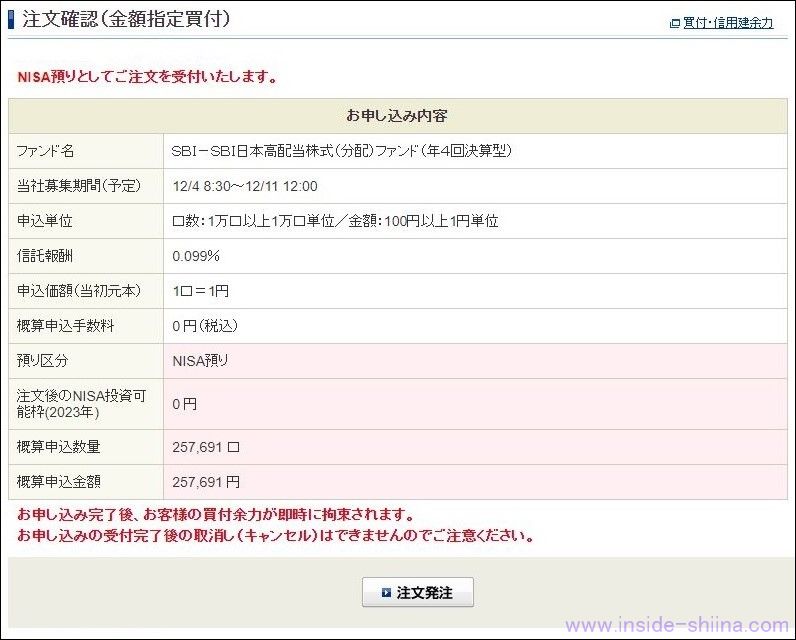Open the 買付・信用建余力 link
The width and height of the screenshot is (796, 640).
(x=728, y=23)
